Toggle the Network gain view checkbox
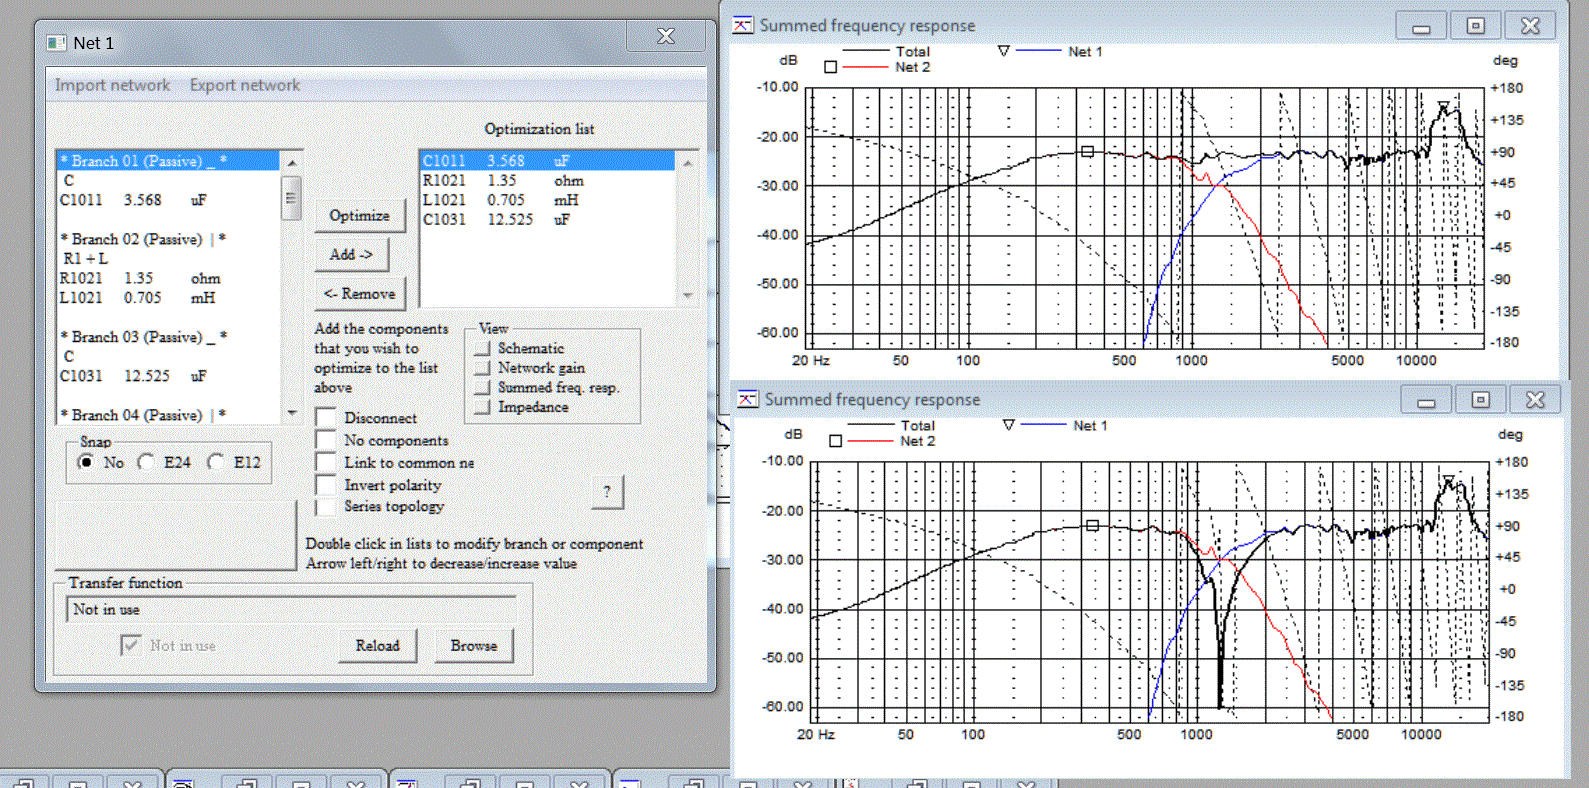 (483, 368)
